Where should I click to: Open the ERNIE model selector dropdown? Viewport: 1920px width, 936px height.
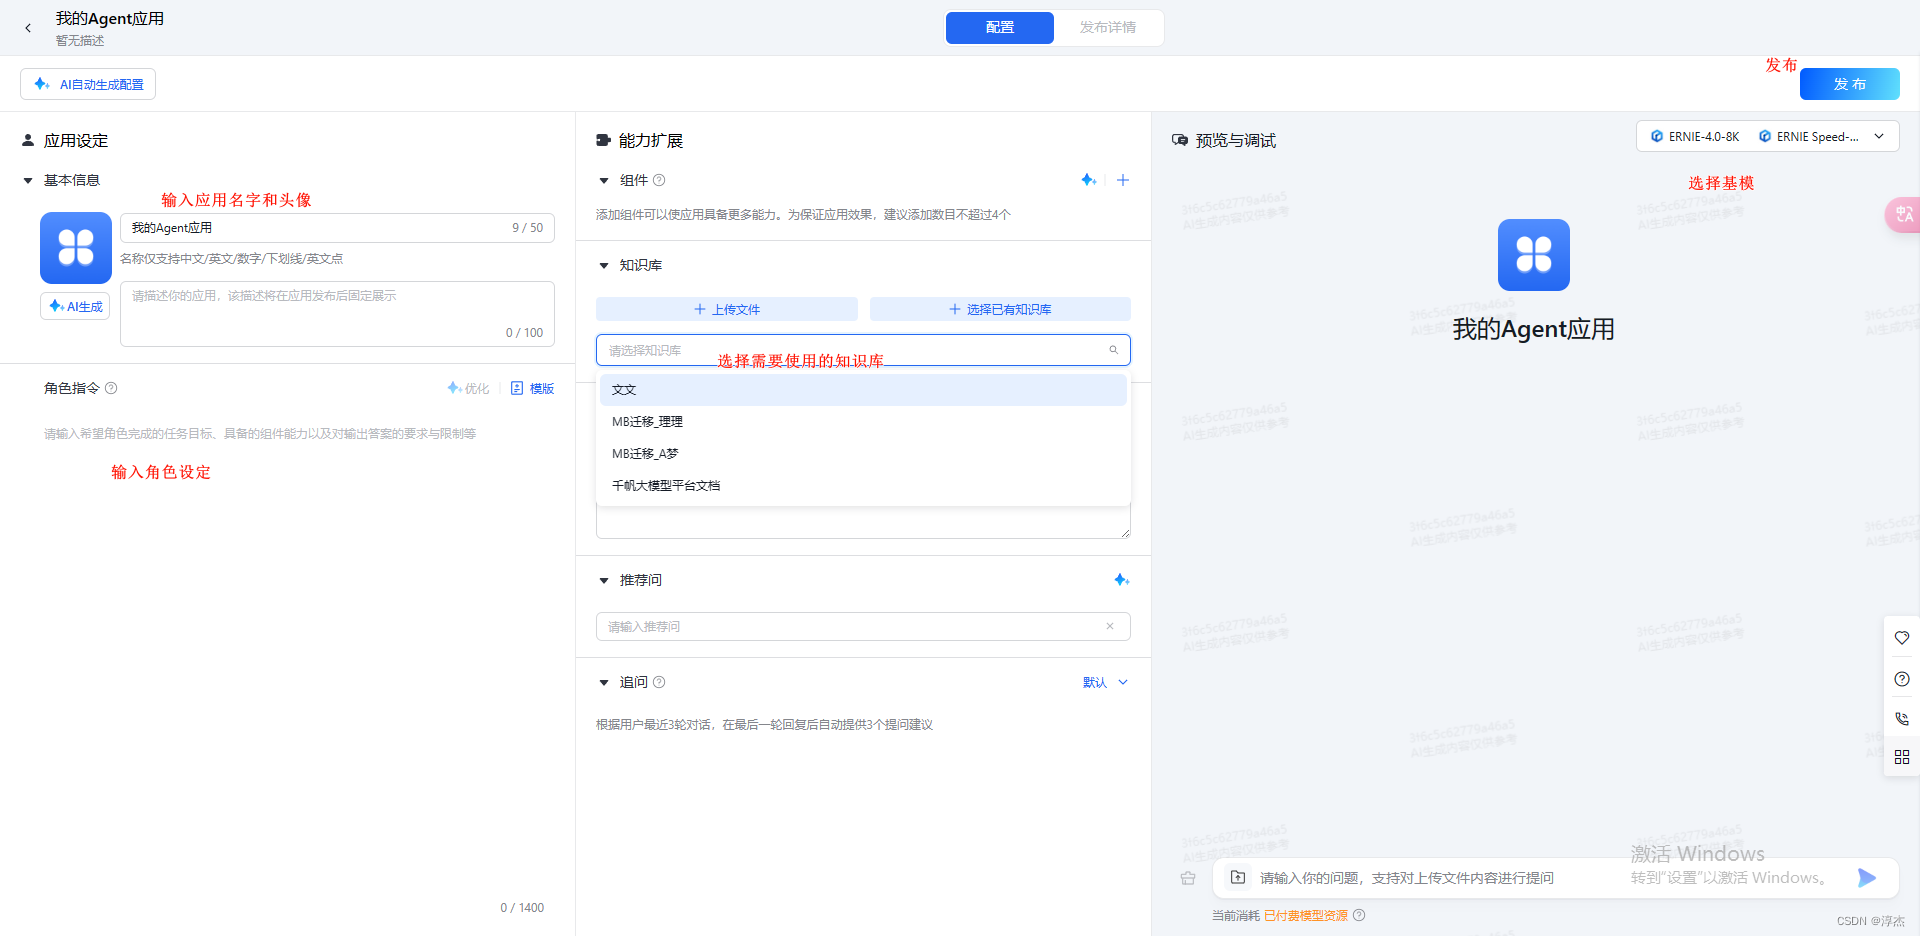click(1767, 136)
